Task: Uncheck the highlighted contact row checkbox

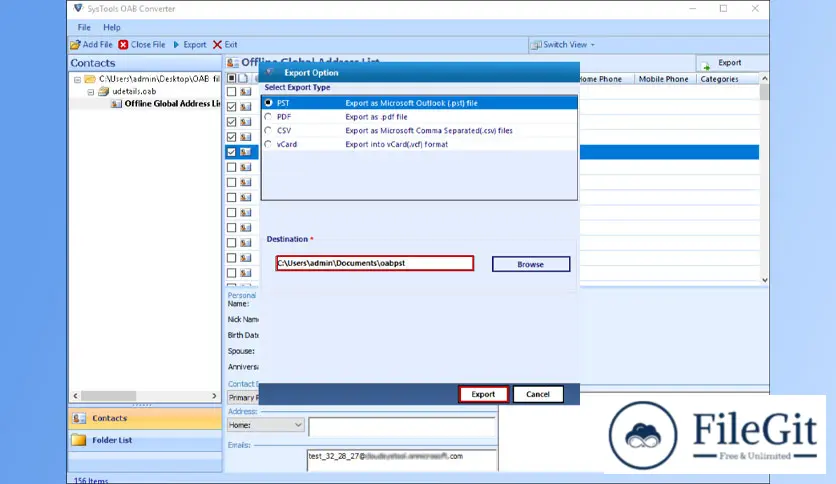Action: pos(231,152)
